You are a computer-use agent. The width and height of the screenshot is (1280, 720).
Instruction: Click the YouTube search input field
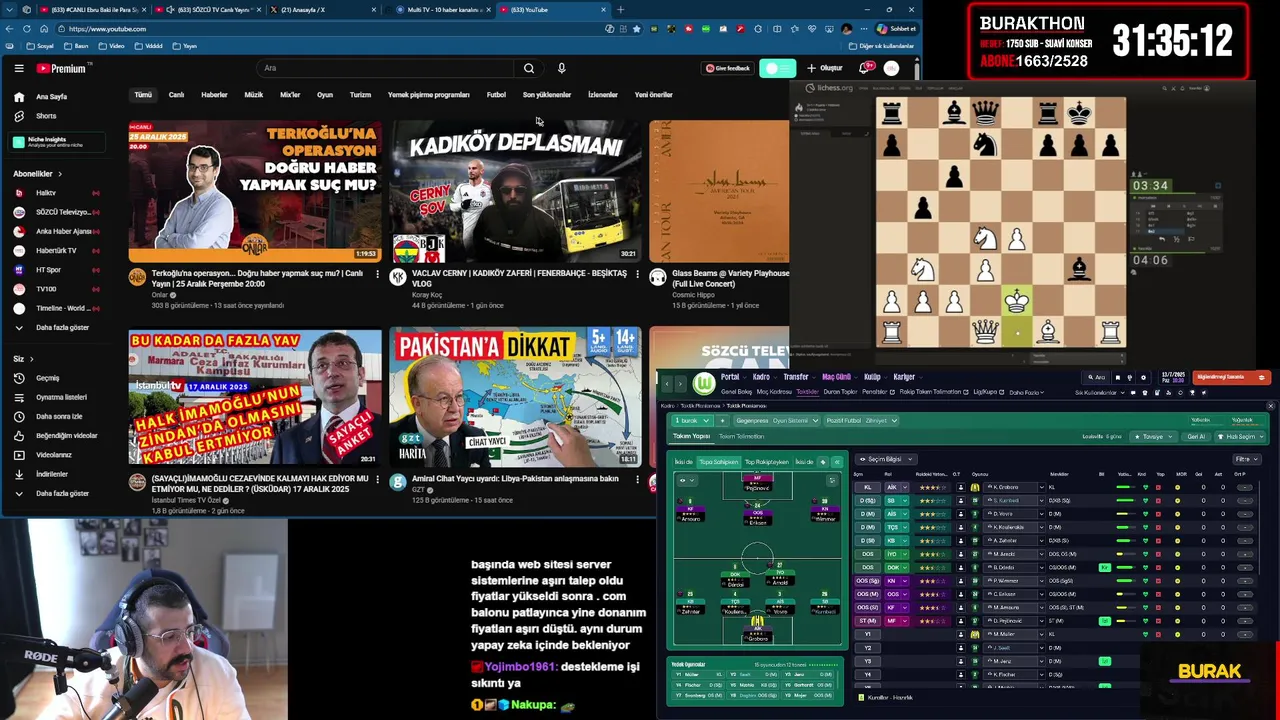(385, 68)
